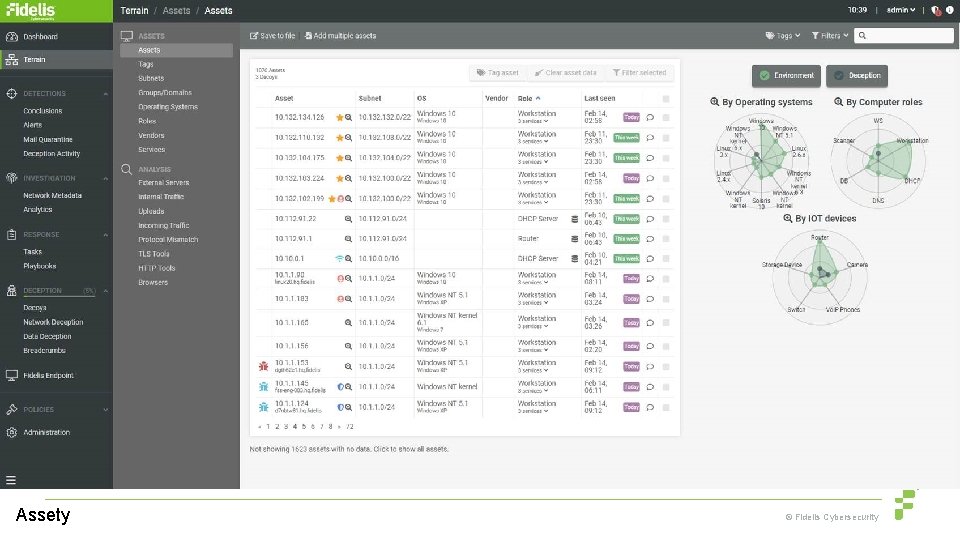Open comment icon in 10.132.134.126 row
The image size is (960, 540).
[650, 118]
